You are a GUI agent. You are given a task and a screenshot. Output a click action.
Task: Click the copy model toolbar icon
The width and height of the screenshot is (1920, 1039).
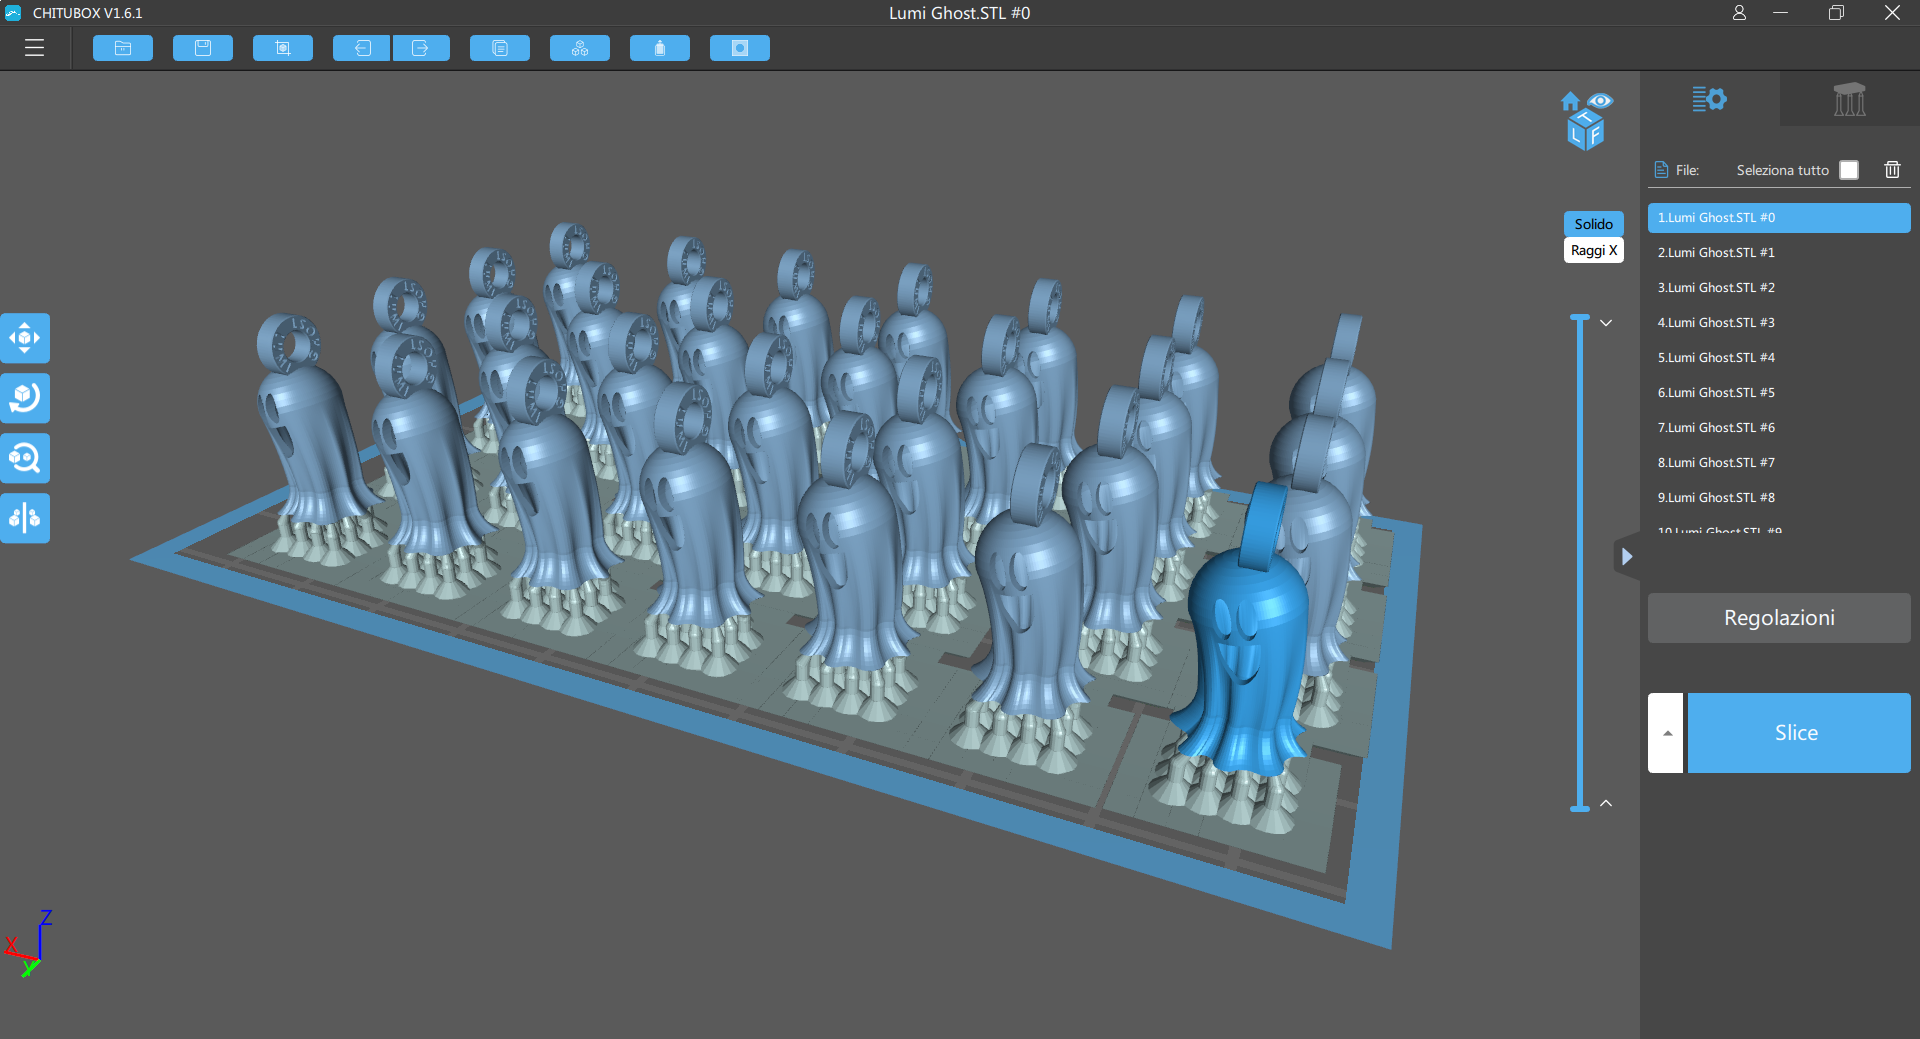tap(500, 48)
